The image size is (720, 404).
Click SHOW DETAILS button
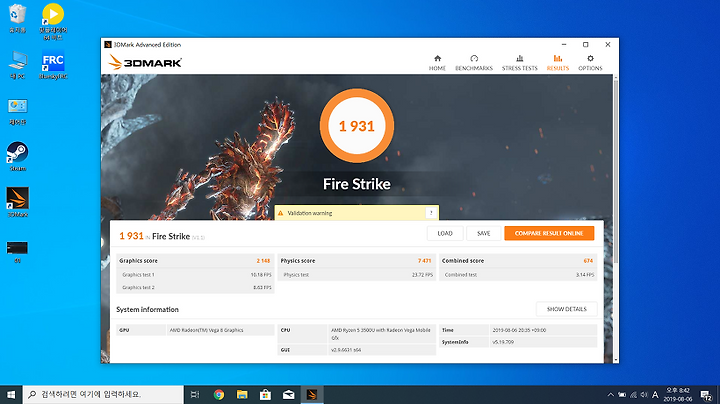click(x=567, y=309)
